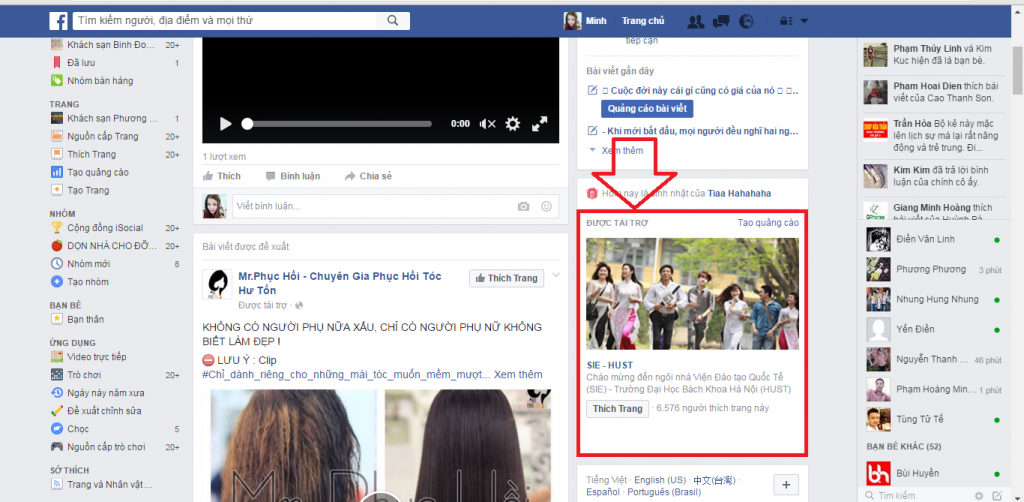Click new message compose icon in chat bar
This screenshot has width=1024, height=502.
click(997, 495)
